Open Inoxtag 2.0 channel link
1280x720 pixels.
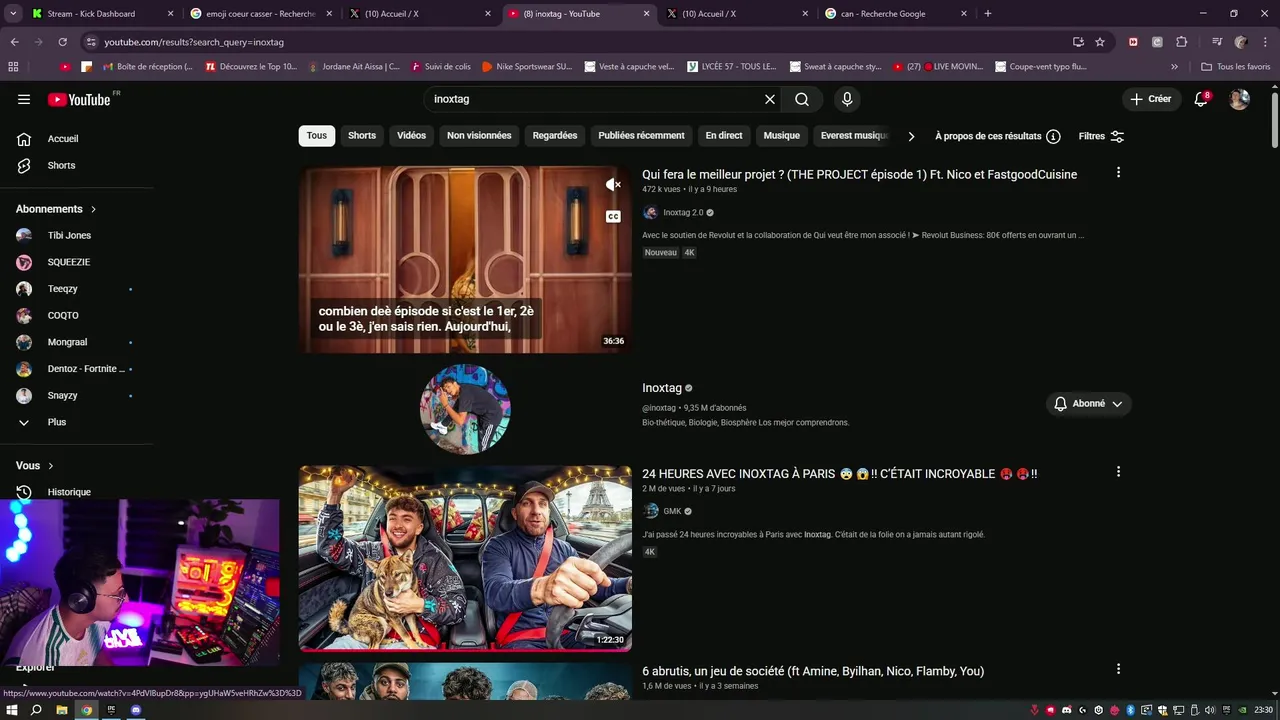(x=683, y=213)
